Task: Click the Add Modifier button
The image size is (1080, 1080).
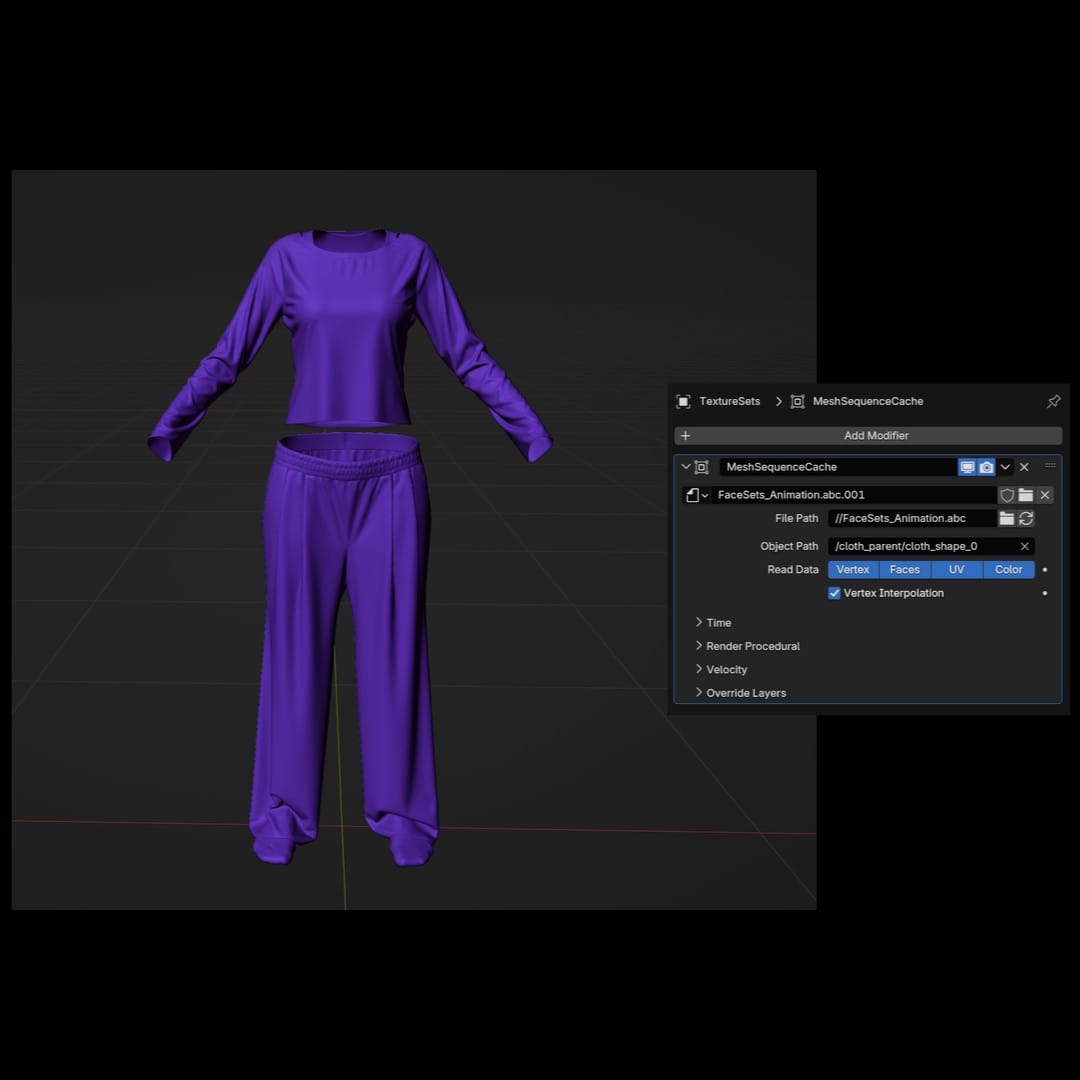Action: (868, 435)
